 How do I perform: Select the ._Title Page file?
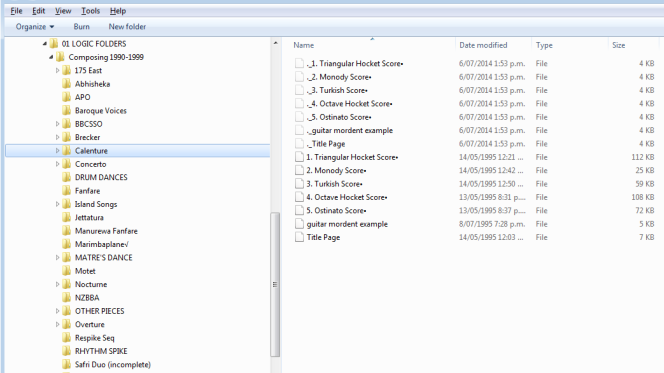(326, 144)
